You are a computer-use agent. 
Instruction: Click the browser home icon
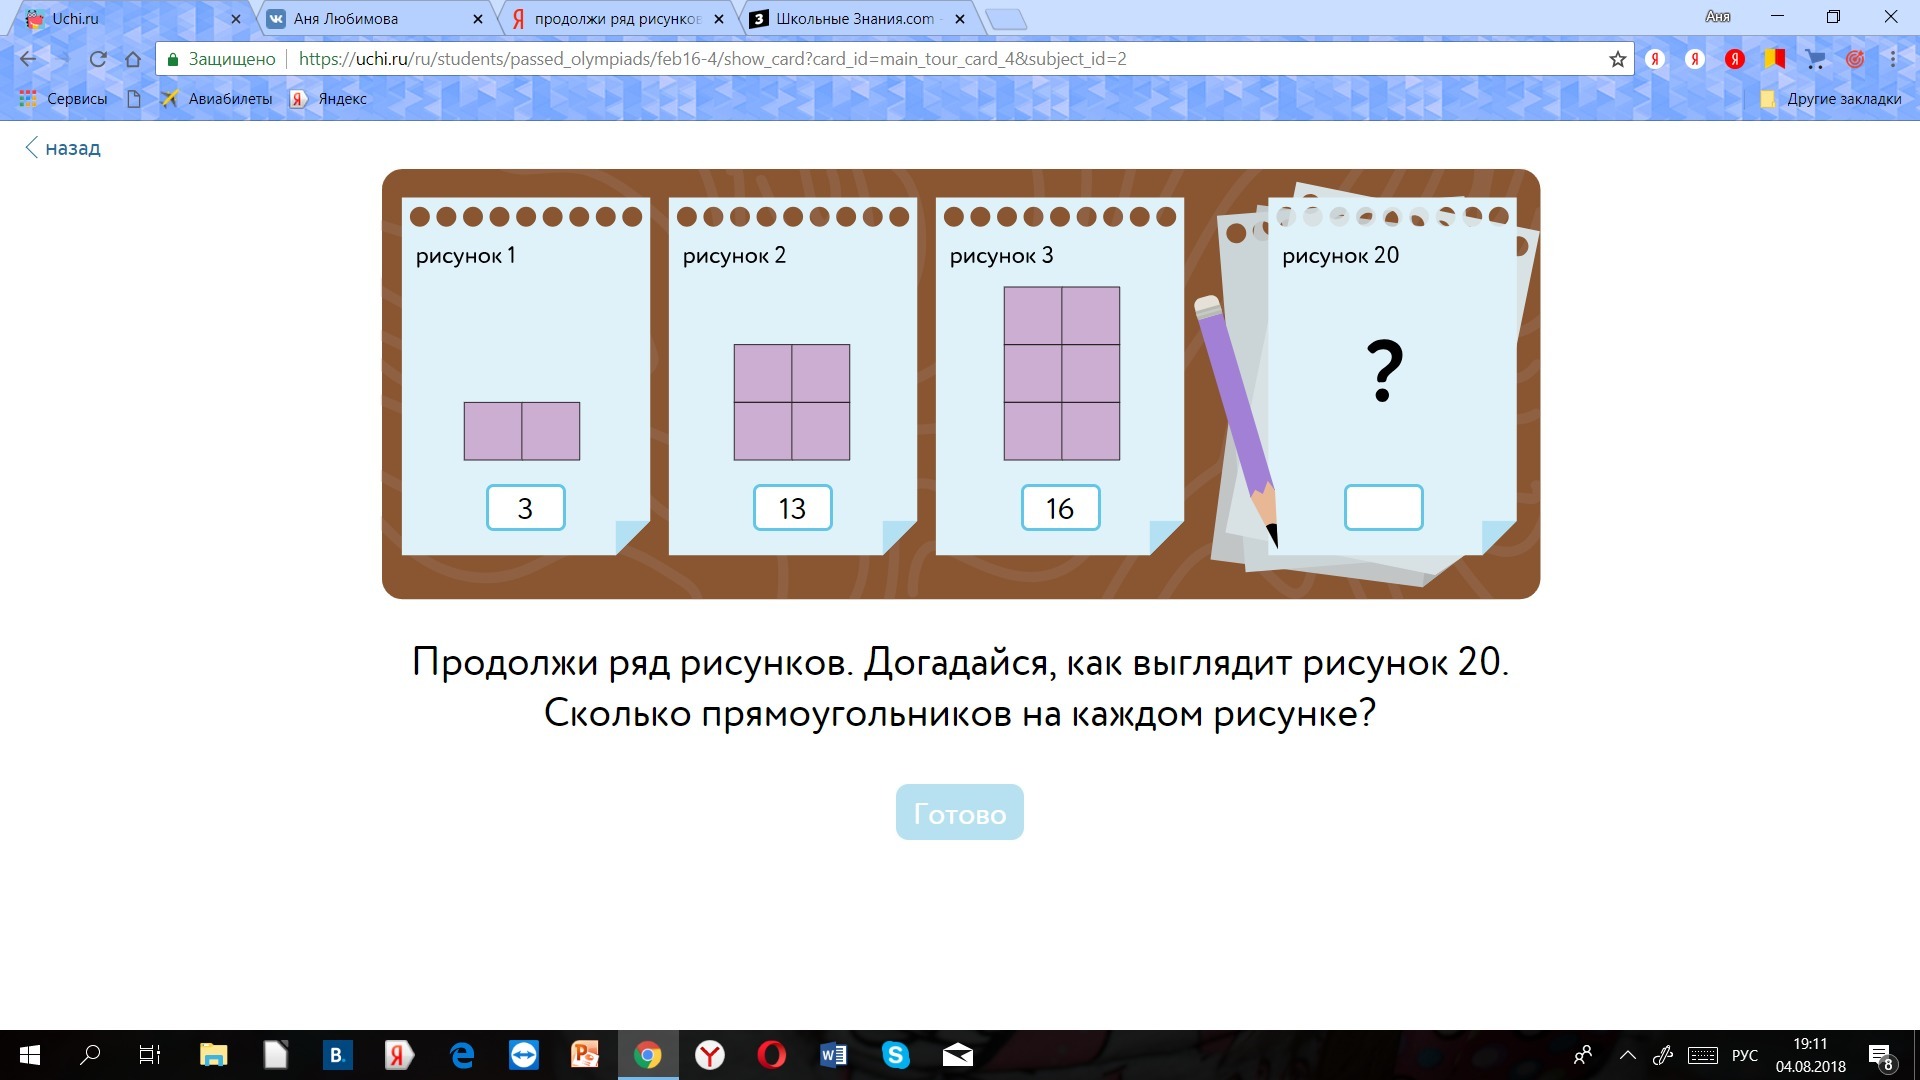pyautogui.click(x=133, y=59)
